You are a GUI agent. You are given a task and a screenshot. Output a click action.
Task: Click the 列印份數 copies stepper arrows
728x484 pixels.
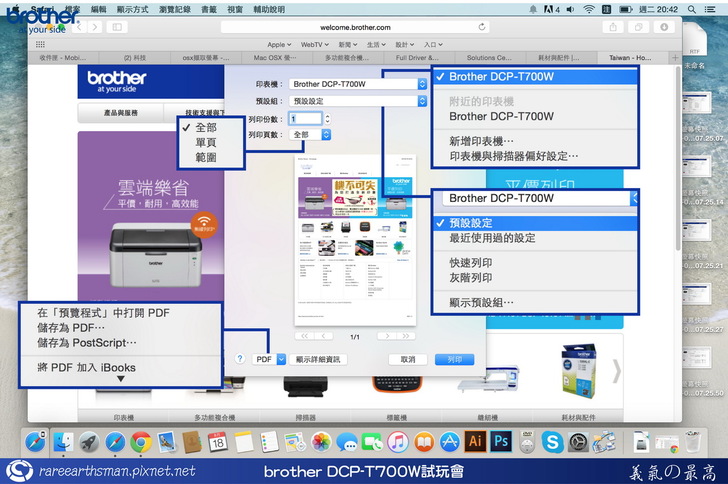(x=327, y=119)
